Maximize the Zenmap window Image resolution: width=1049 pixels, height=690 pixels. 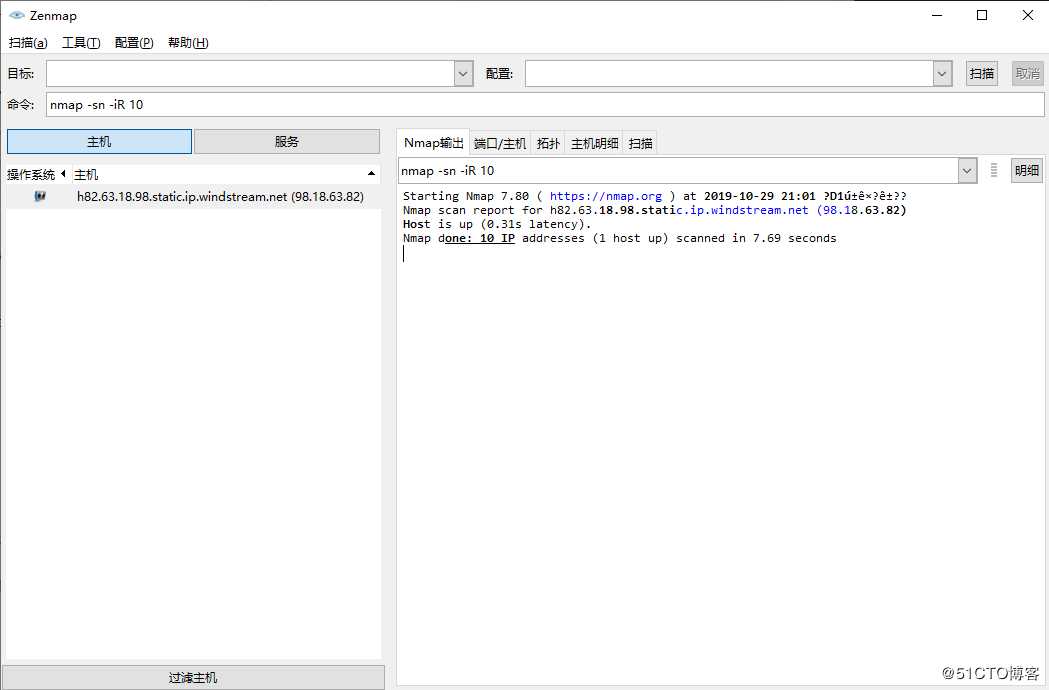point(982,15)
